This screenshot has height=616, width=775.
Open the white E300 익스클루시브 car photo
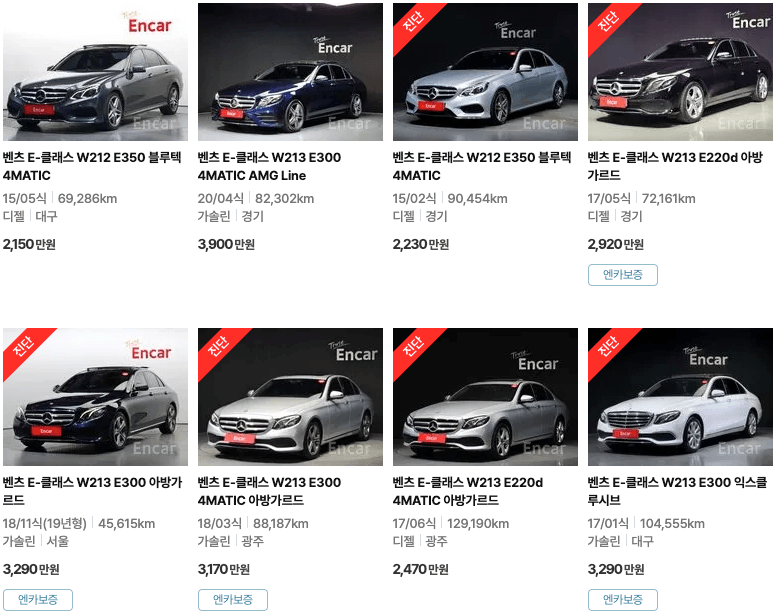coord(680,396)
